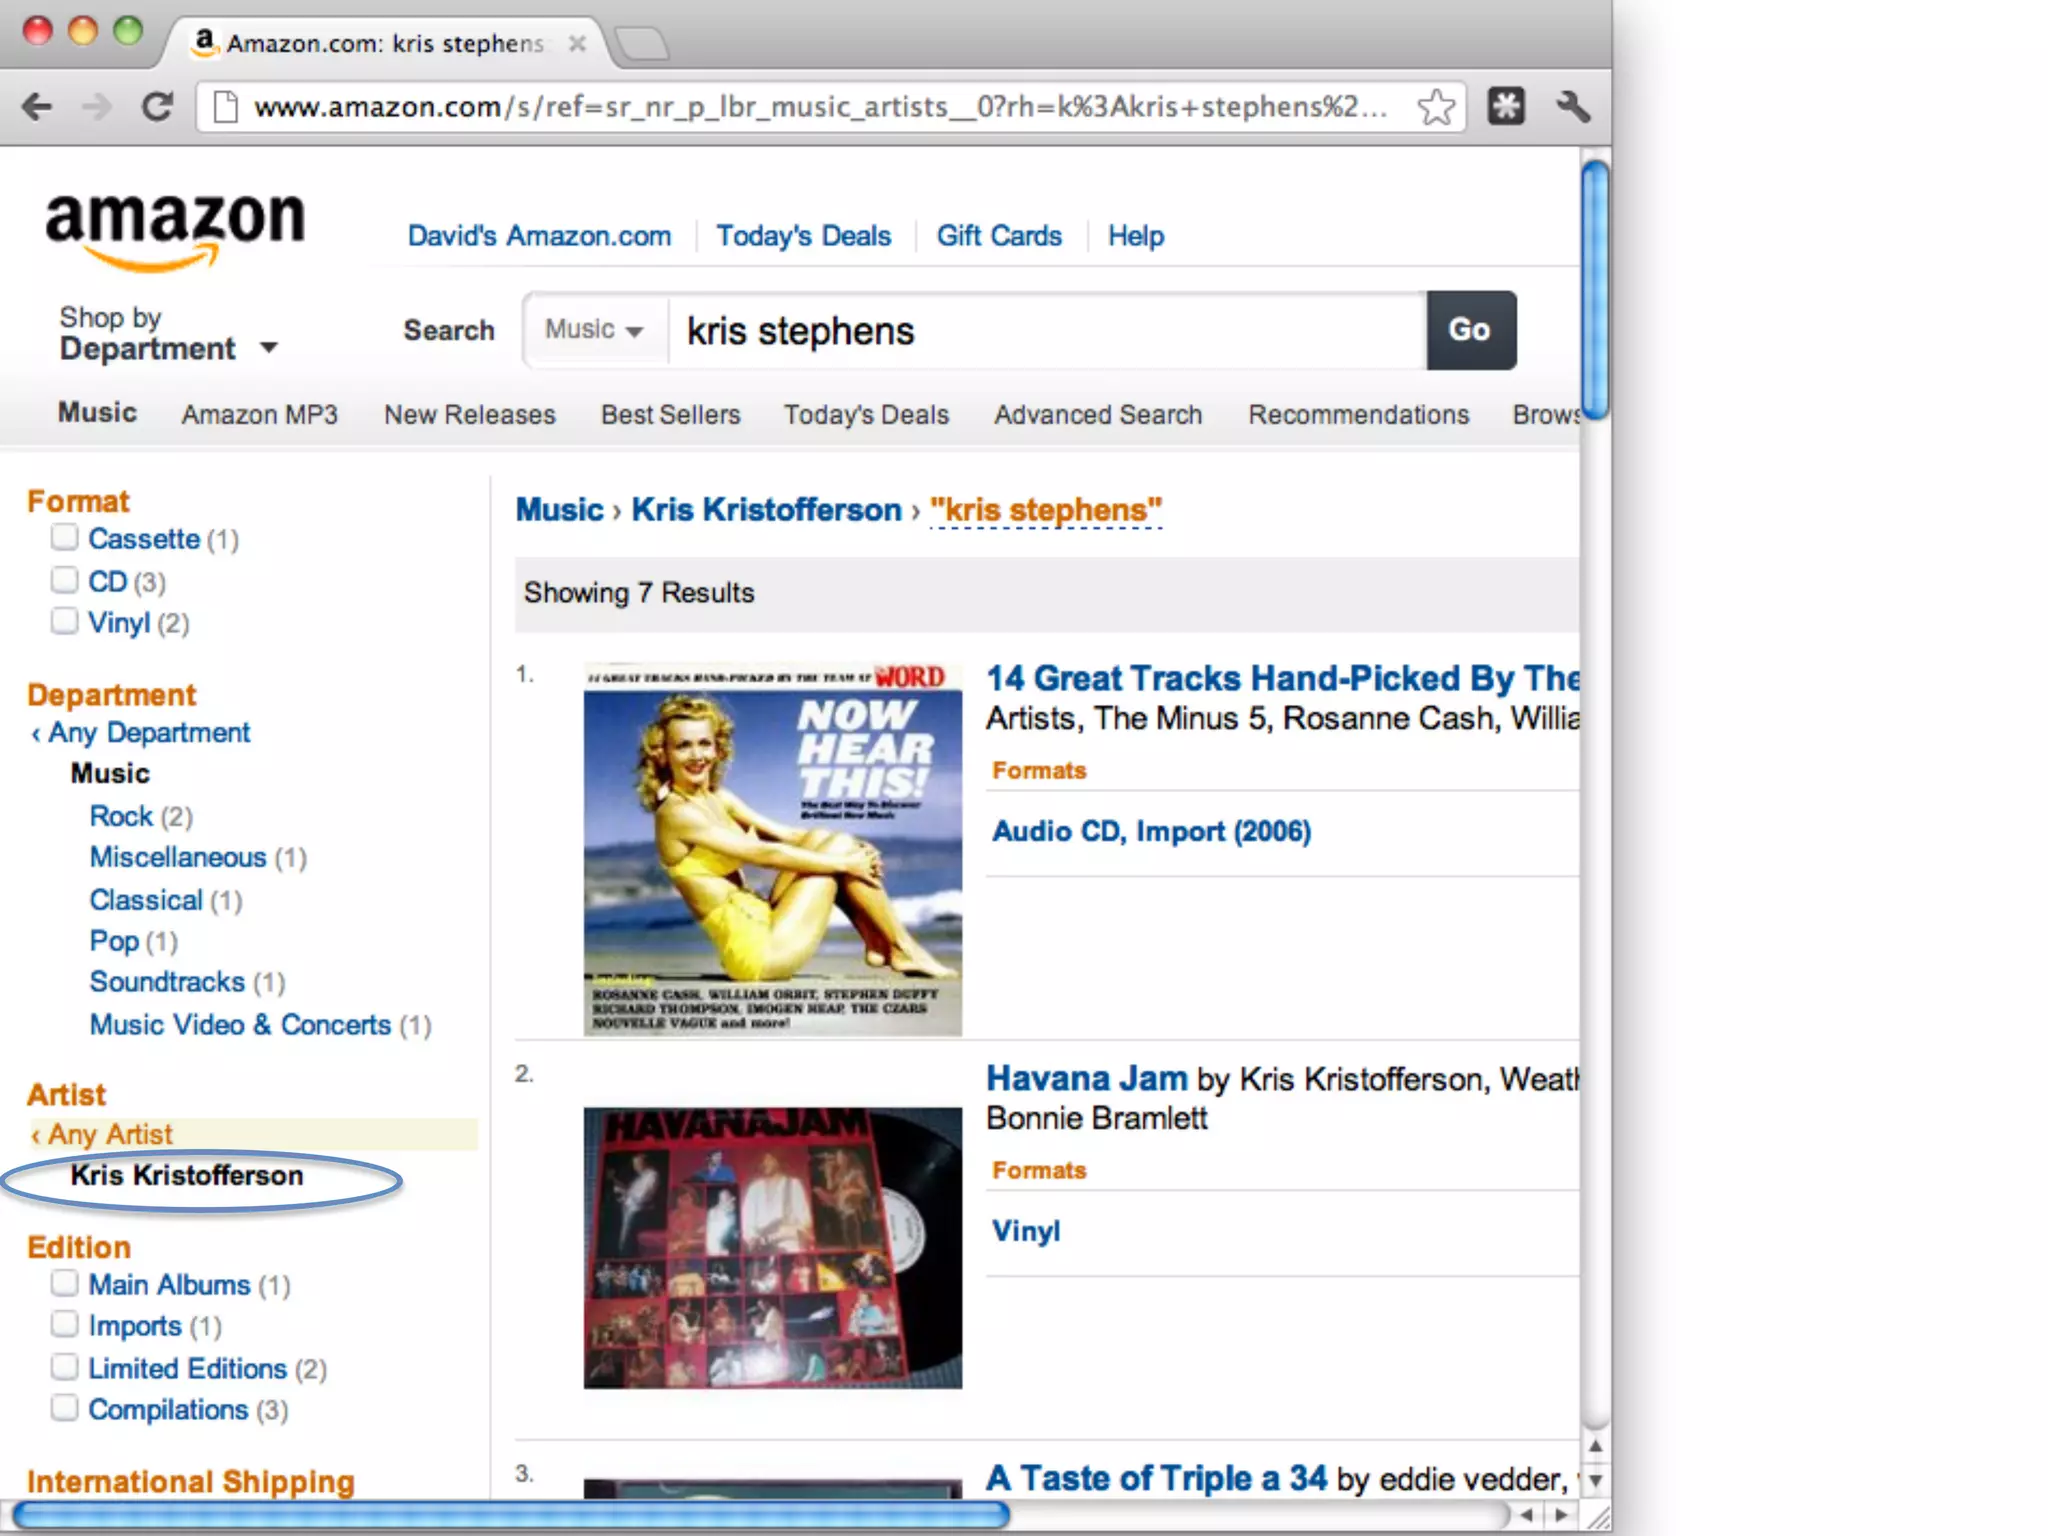Tick the Compilations edition checkbox
The height and width of the screenshot is (1536, 2048).
[x=65, y=1408]
